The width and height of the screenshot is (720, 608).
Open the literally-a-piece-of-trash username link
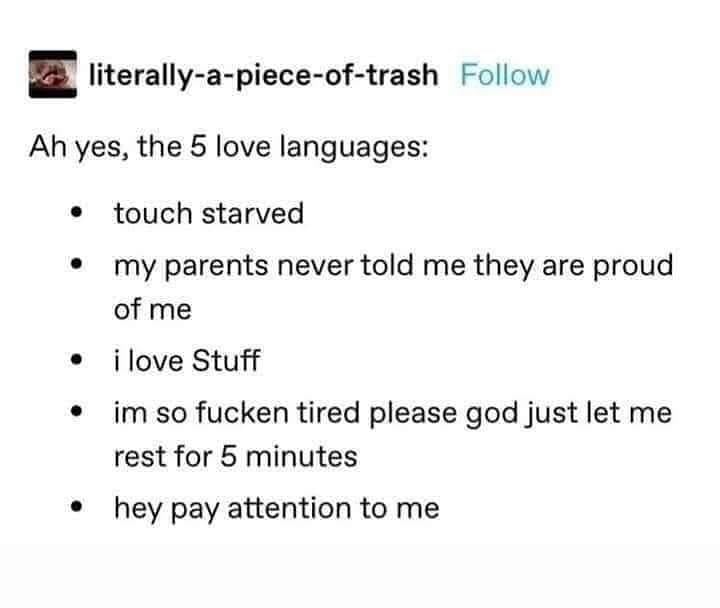(x=264, y=75)
